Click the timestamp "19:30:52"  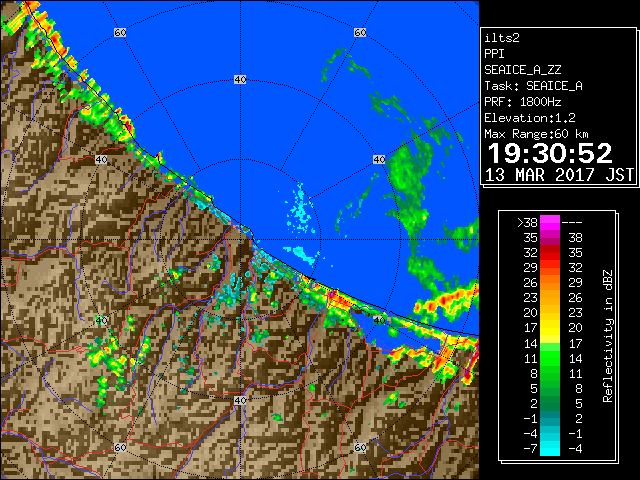[x=550, y=153]
